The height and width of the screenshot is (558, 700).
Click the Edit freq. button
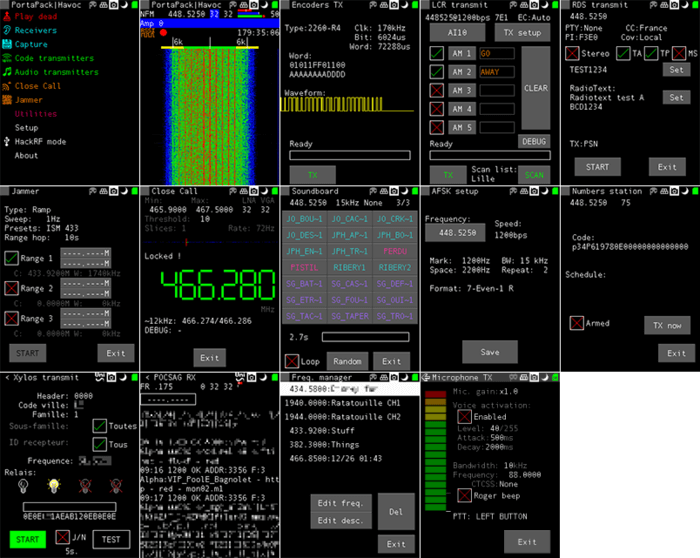point(338,503)
